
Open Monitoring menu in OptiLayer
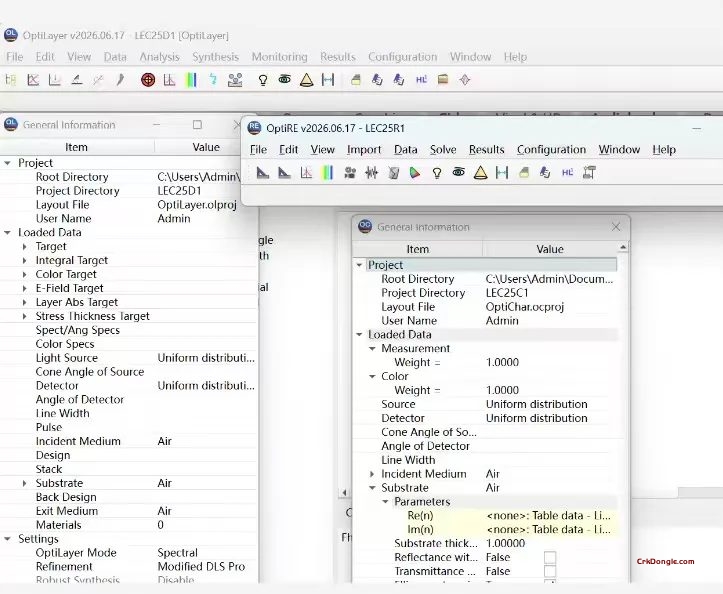point(279,57)
